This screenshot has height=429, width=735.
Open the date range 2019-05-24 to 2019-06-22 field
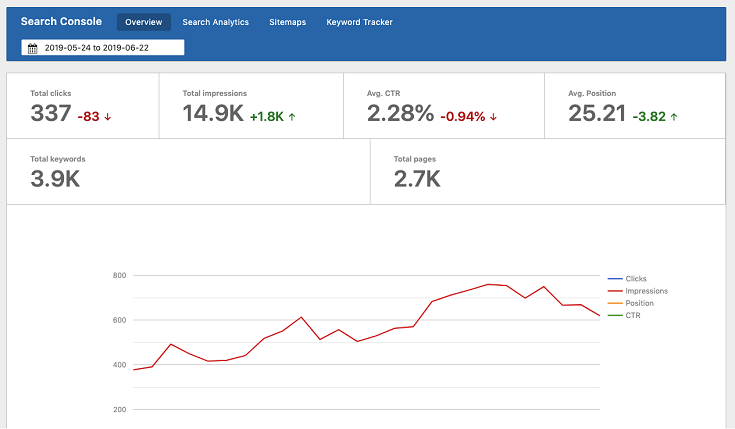103,47
